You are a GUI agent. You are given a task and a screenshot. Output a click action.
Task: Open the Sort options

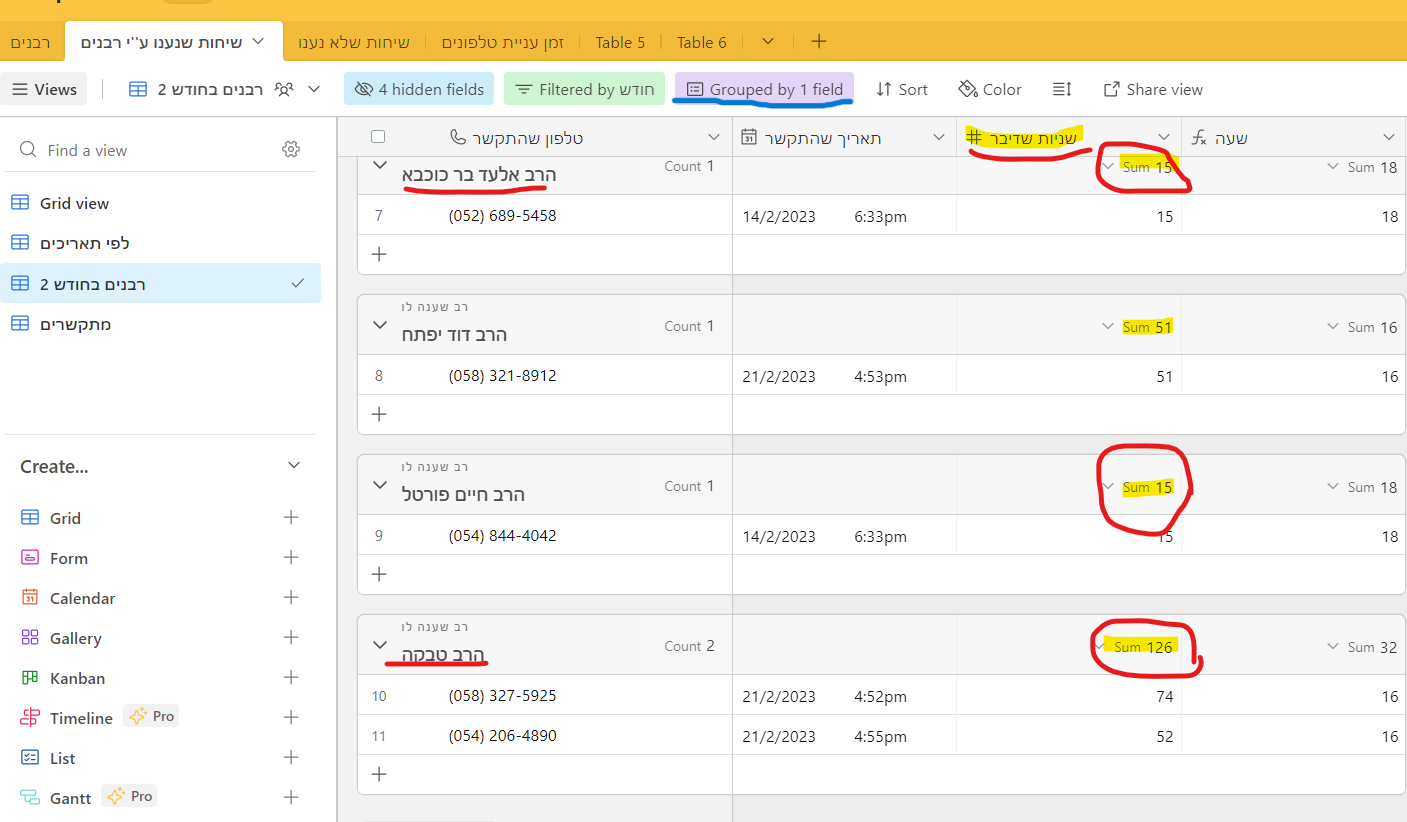[901, 89]
